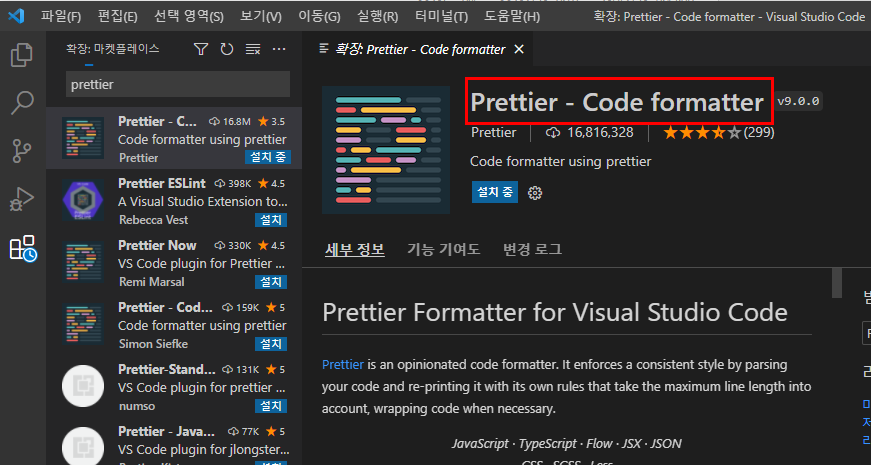871x465 pixels.
Task: Select the Prettier ESLint list entry
Action: pos(174,201)
